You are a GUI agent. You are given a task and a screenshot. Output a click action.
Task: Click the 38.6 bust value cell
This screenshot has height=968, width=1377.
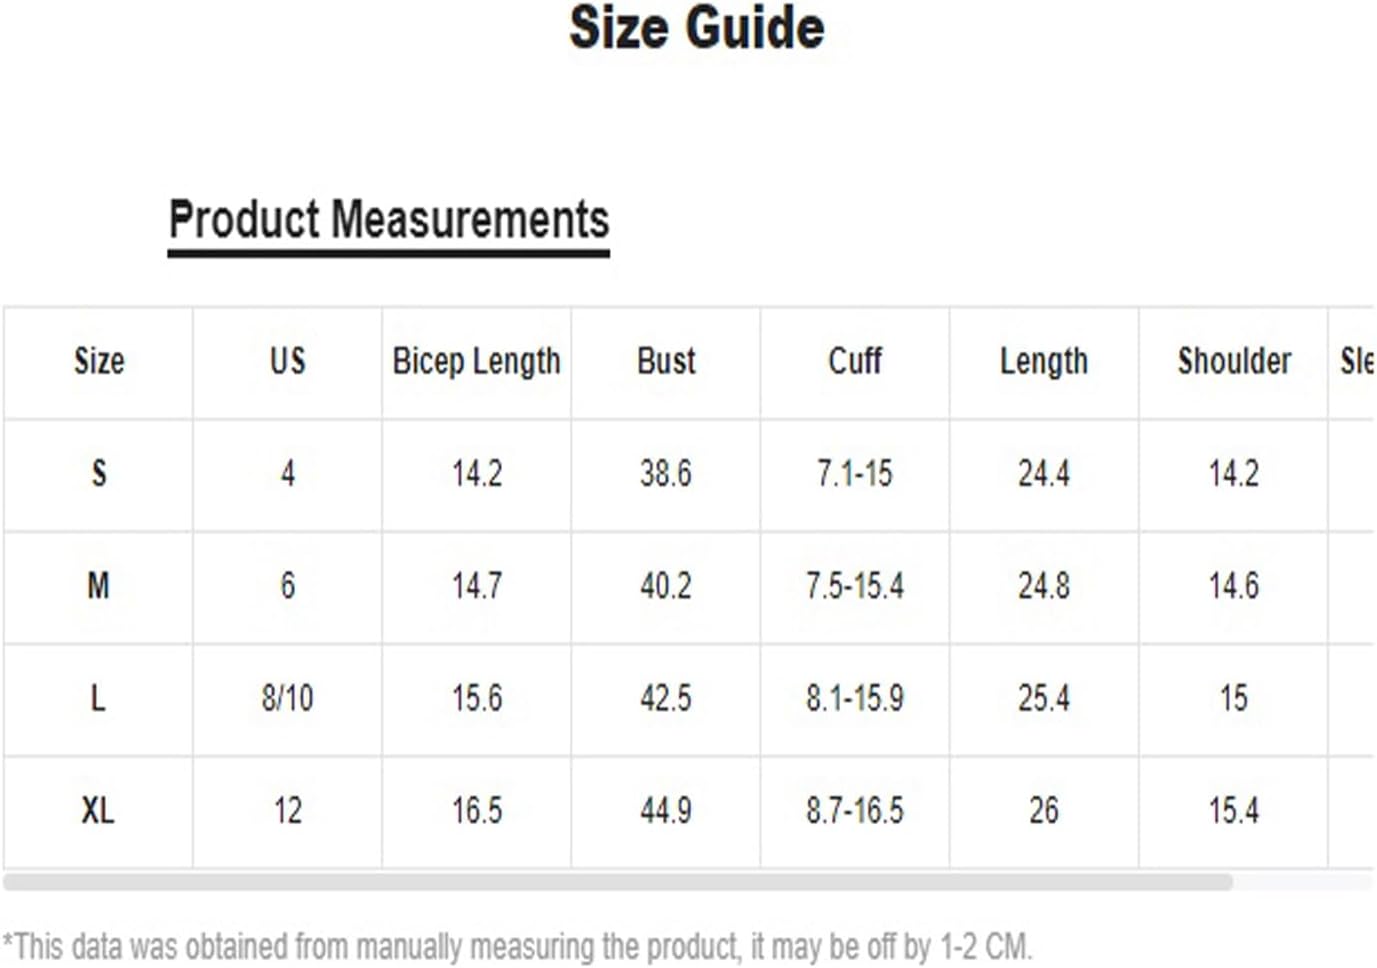666,473
